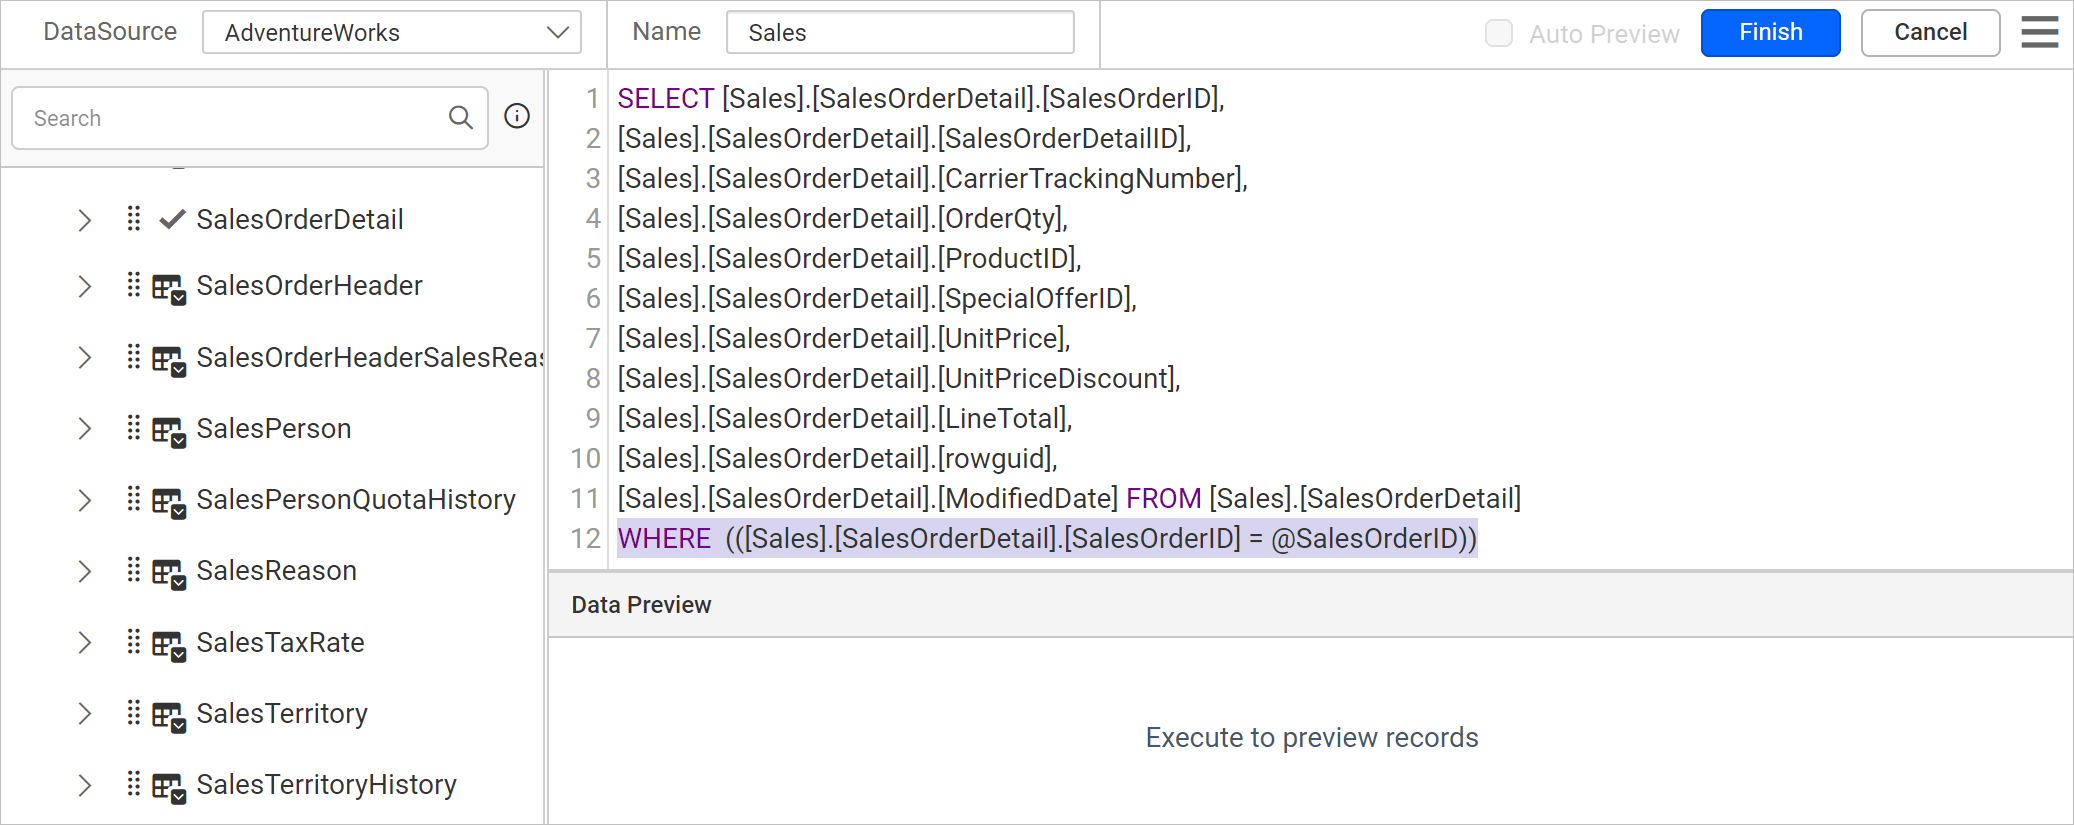Select the Data Preview section header
The width and height of the screenshot is (2074, 825).
(641, 604)
